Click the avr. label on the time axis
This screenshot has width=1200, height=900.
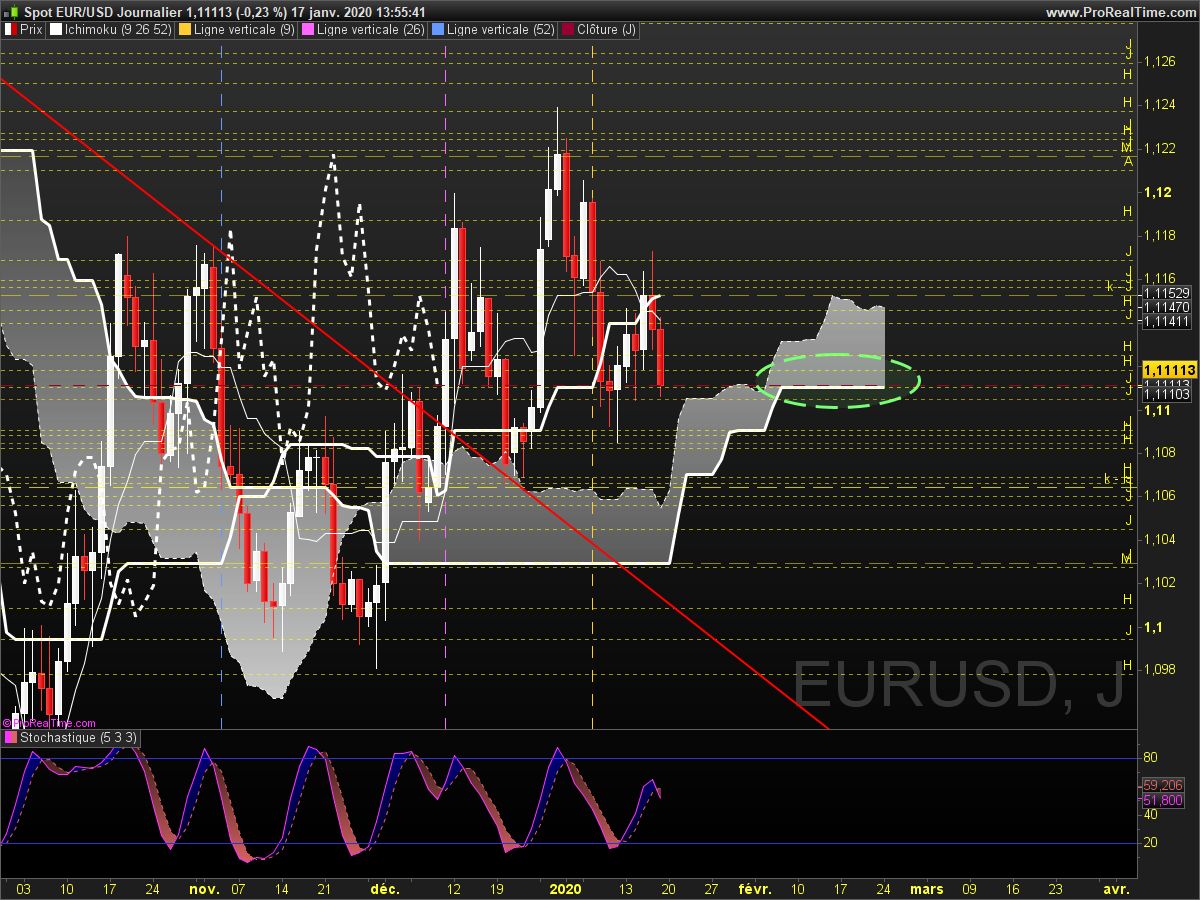point(1116,888)
